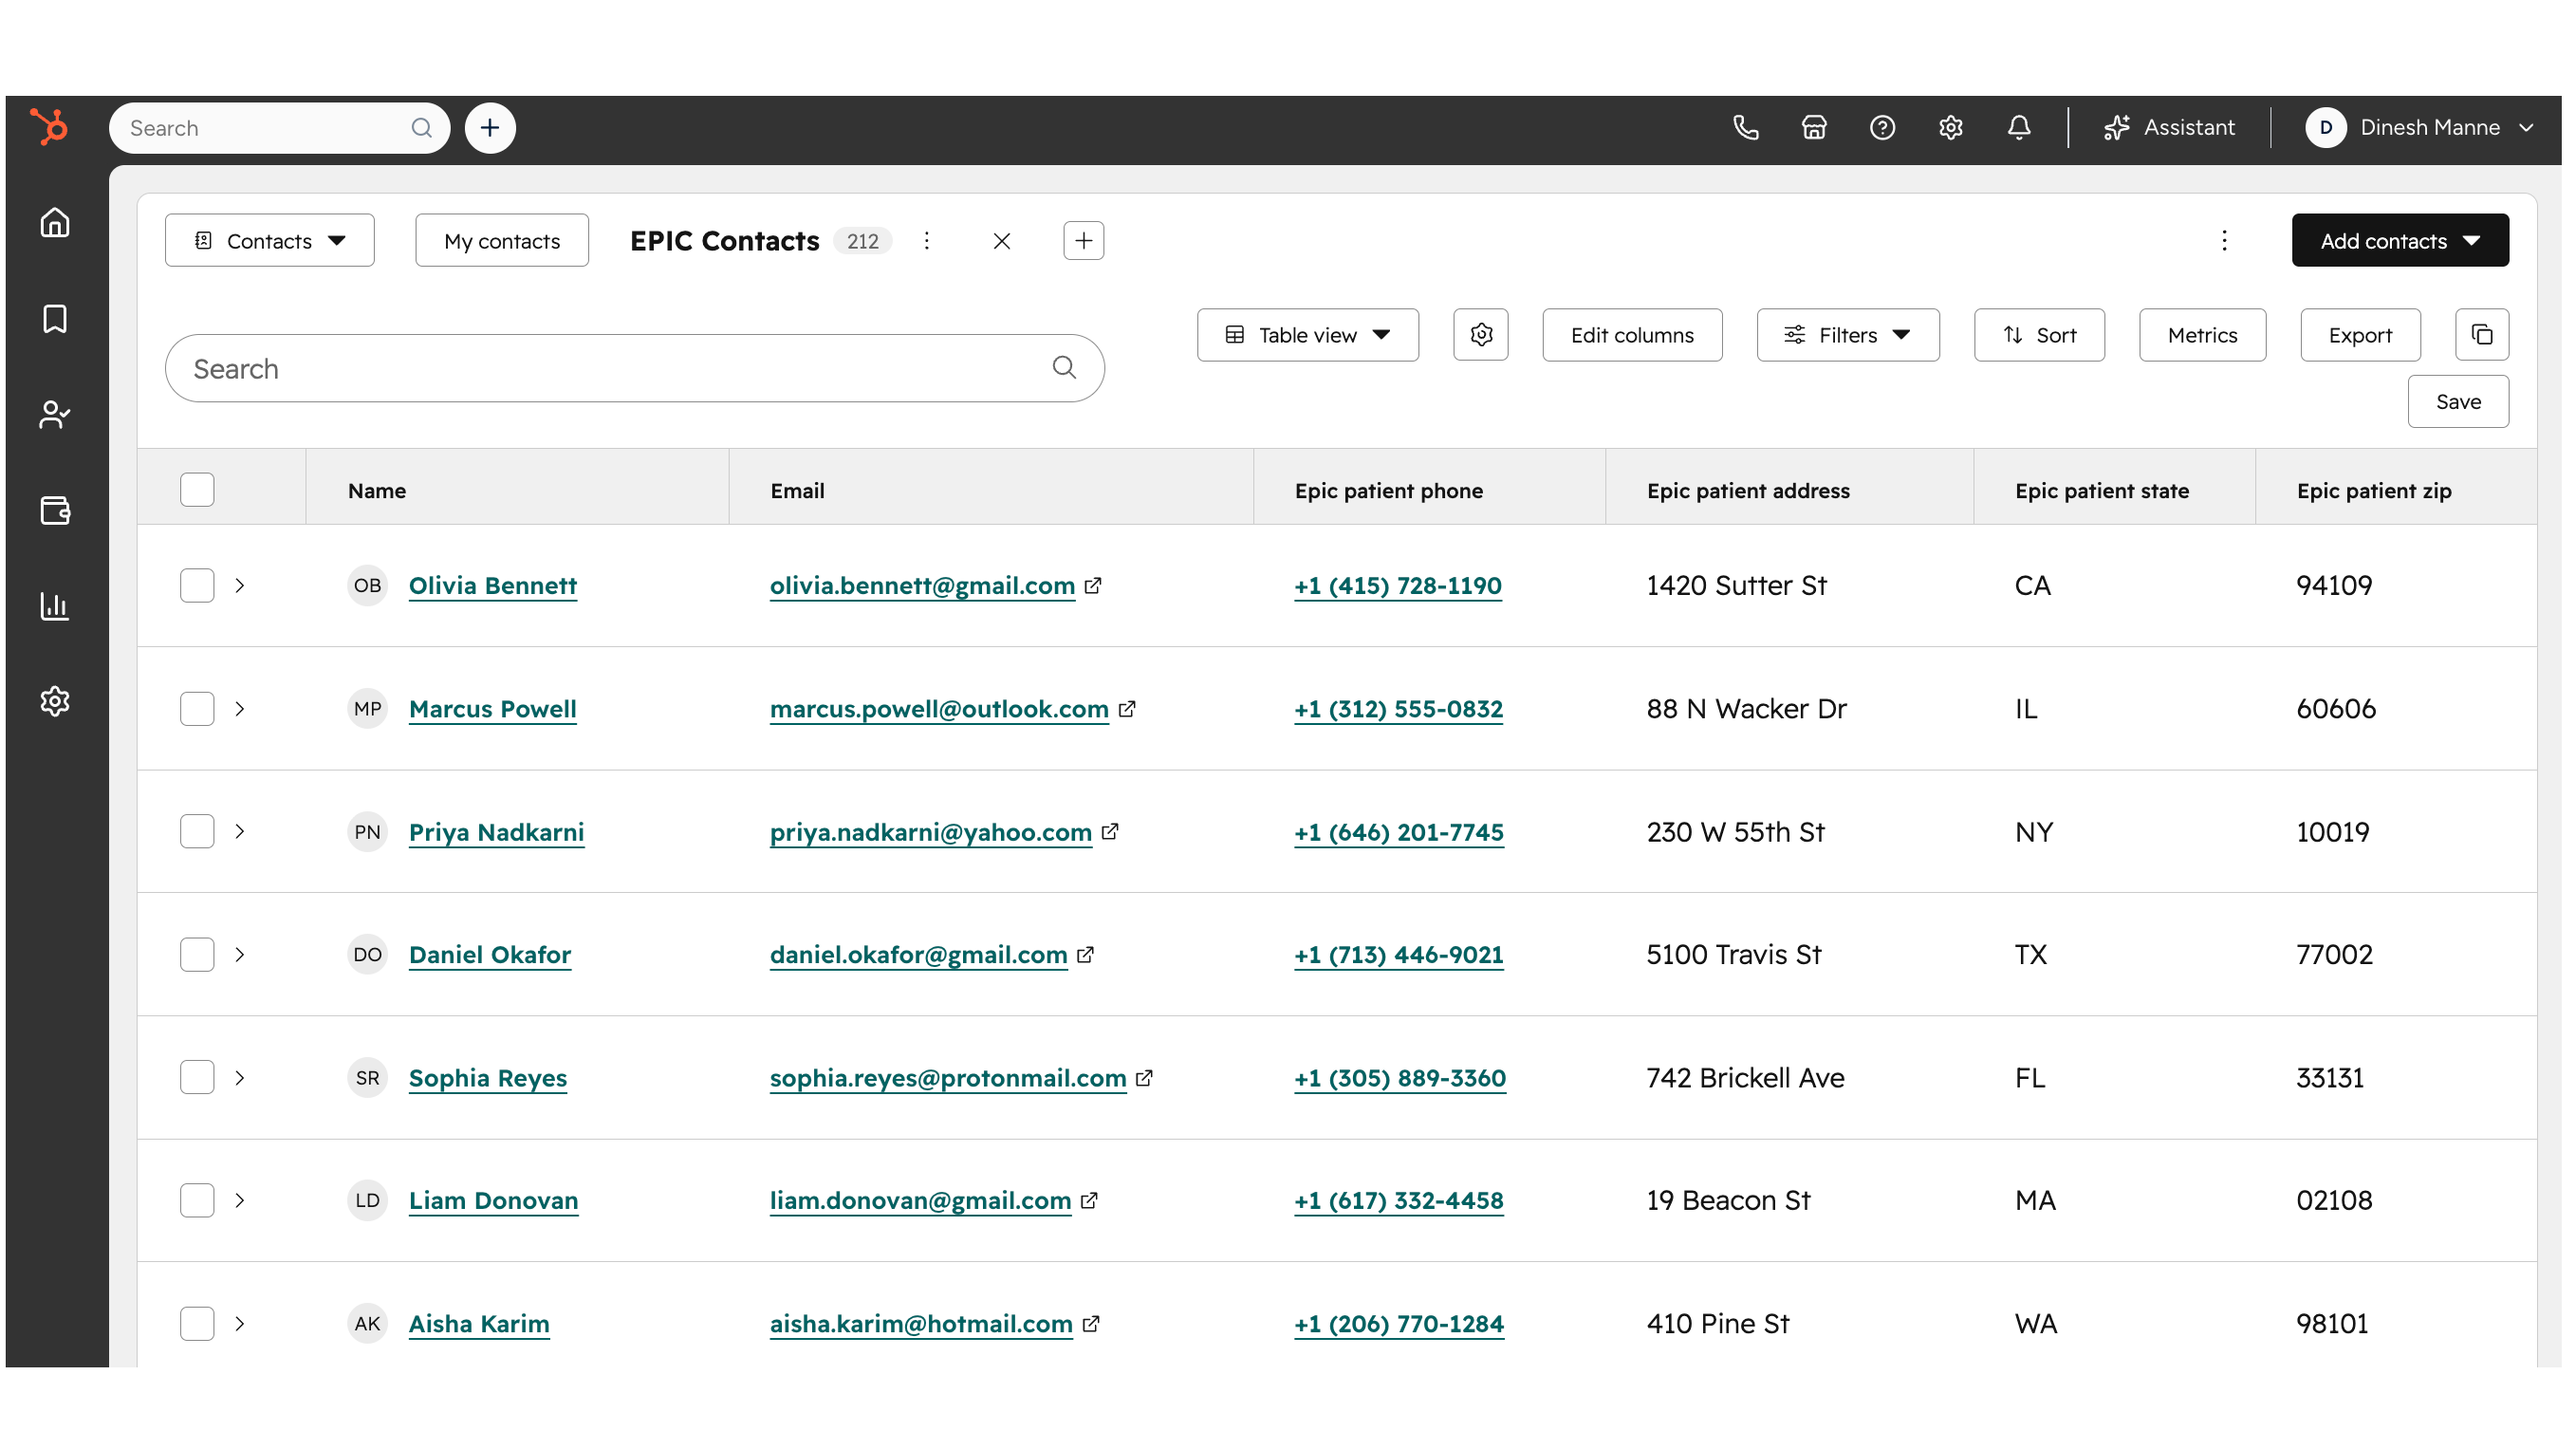This screenshot has width=2576, height=1449.
Task: Open sophia.reyes@protonmail.com external link icon
Action: click(x=1144, y=1078)
